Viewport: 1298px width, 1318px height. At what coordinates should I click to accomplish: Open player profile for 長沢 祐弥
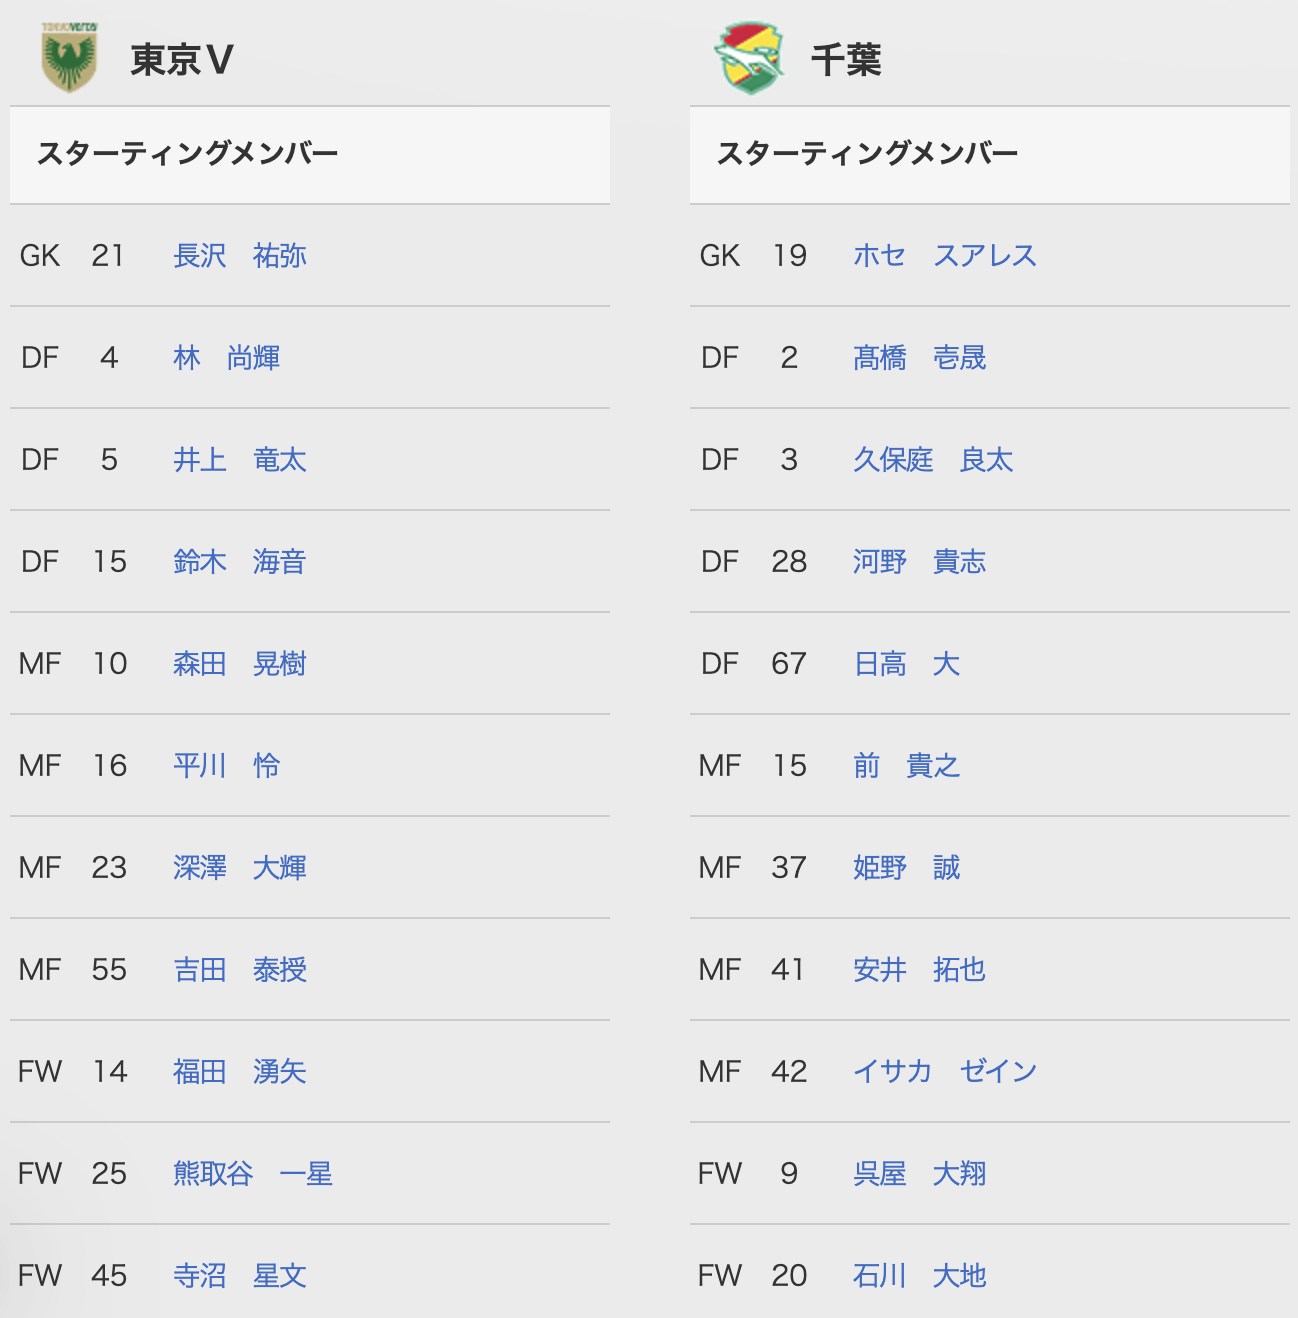coord(240,256)
